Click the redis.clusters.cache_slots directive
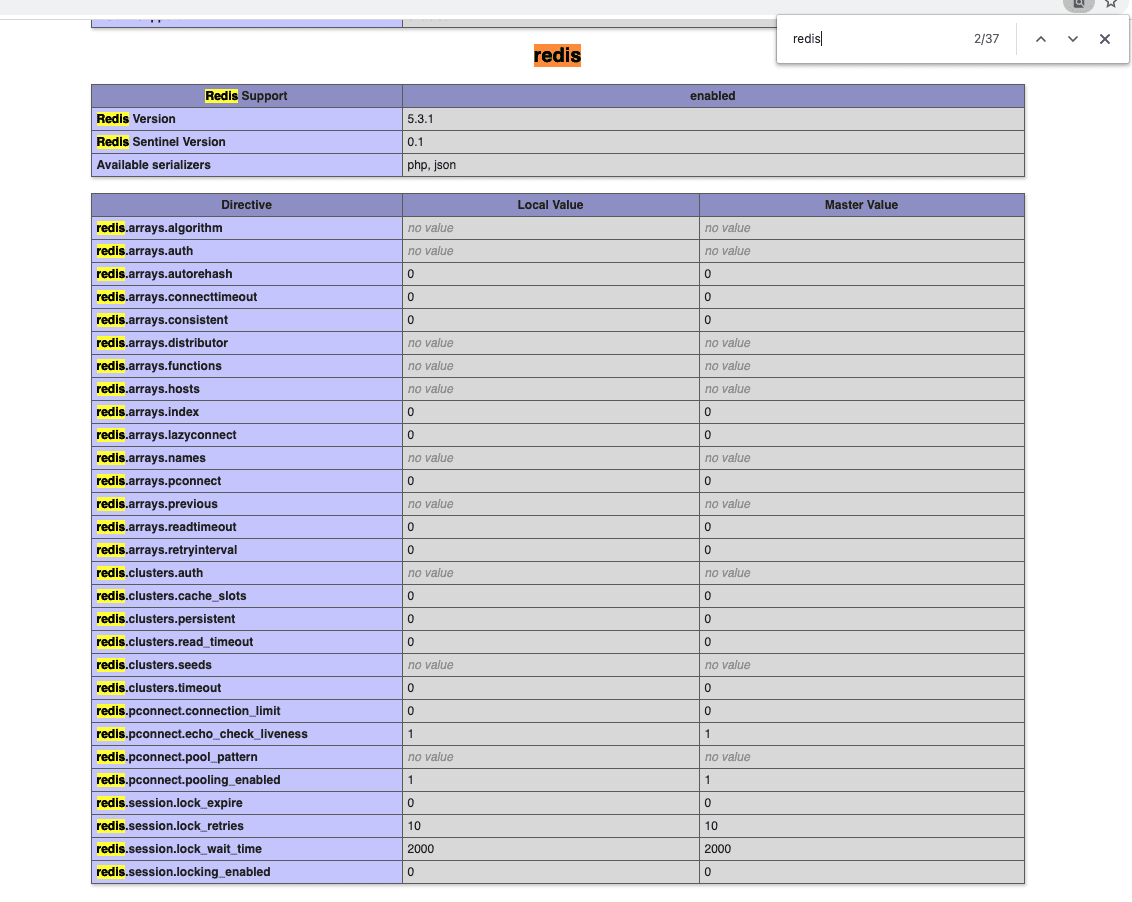 point(246,595)
